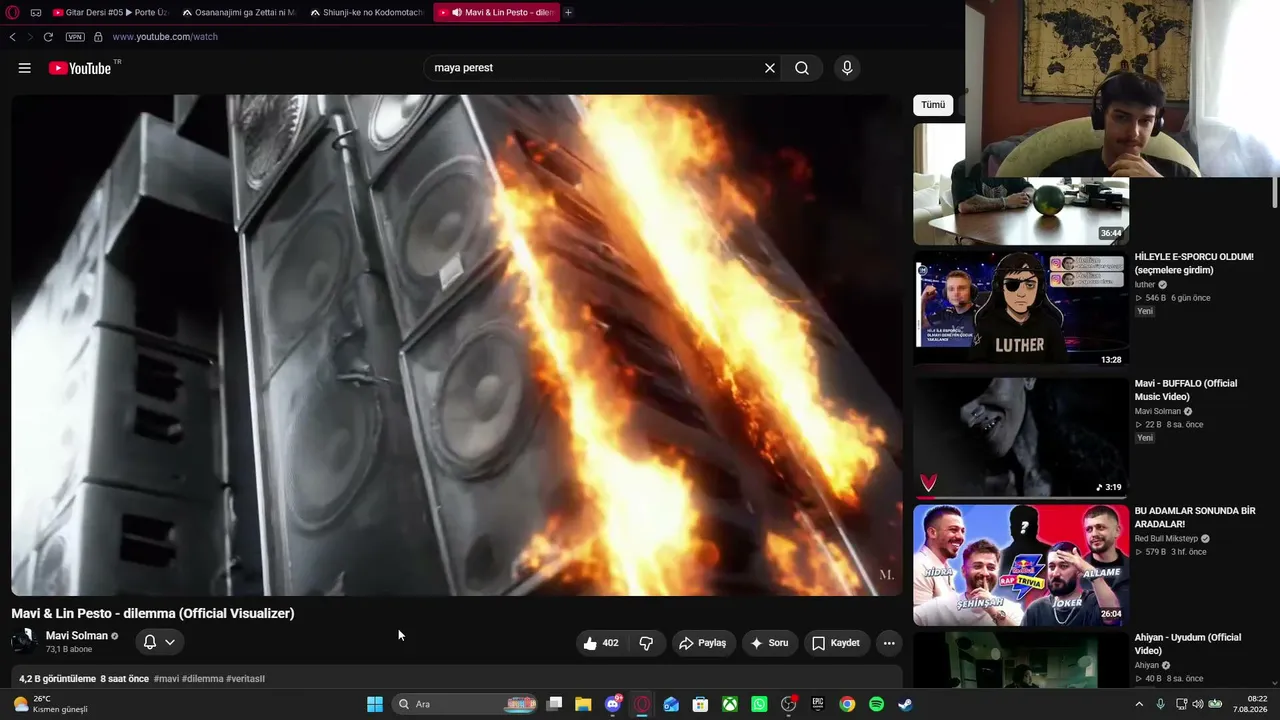
Task: Open more actions three-dot menu
Action: pyautogui.click(x=889, y=643)
